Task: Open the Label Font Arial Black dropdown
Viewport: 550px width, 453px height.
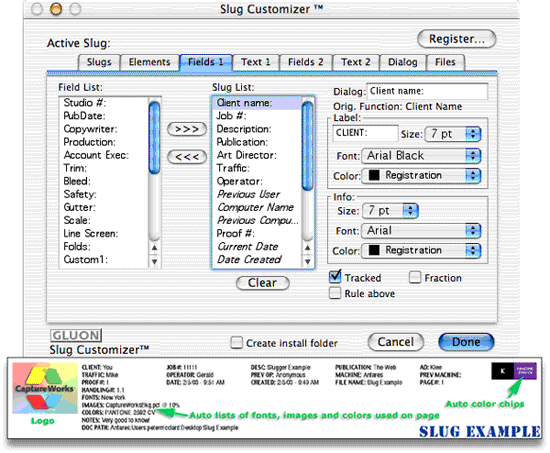Action: coord(421,156)
